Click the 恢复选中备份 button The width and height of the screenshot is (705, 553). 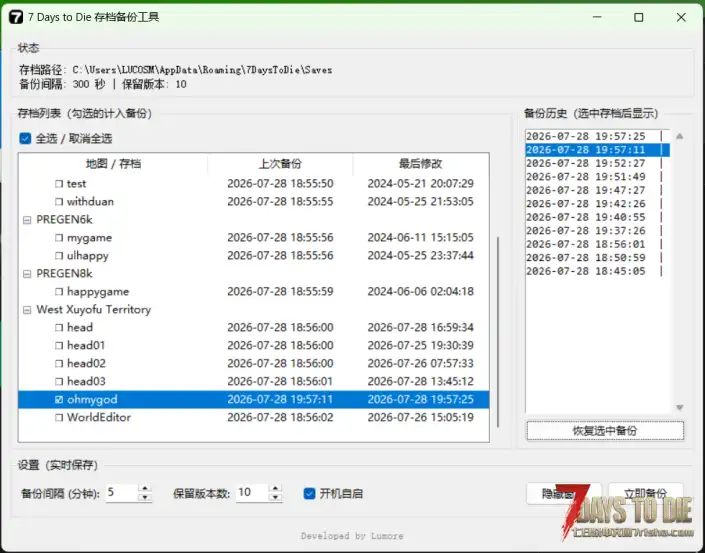(605, 431)
